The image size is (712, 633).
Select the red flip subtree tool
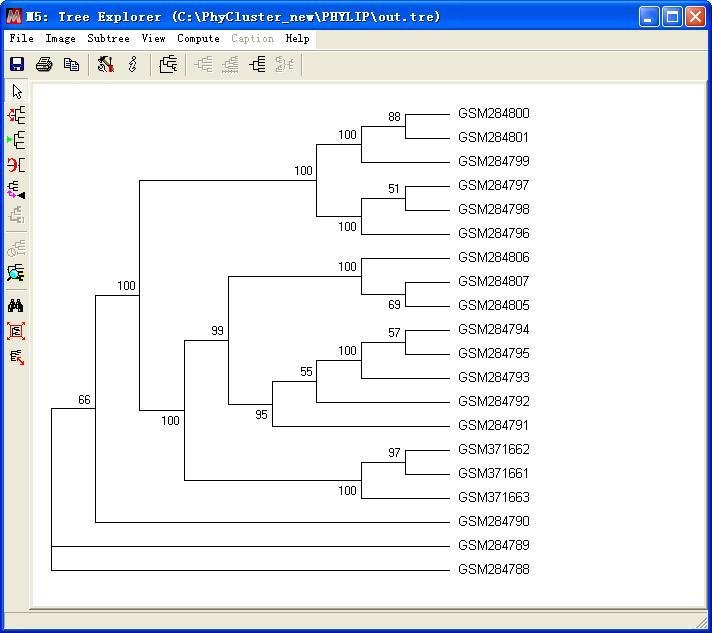click(x=16, y=164)
